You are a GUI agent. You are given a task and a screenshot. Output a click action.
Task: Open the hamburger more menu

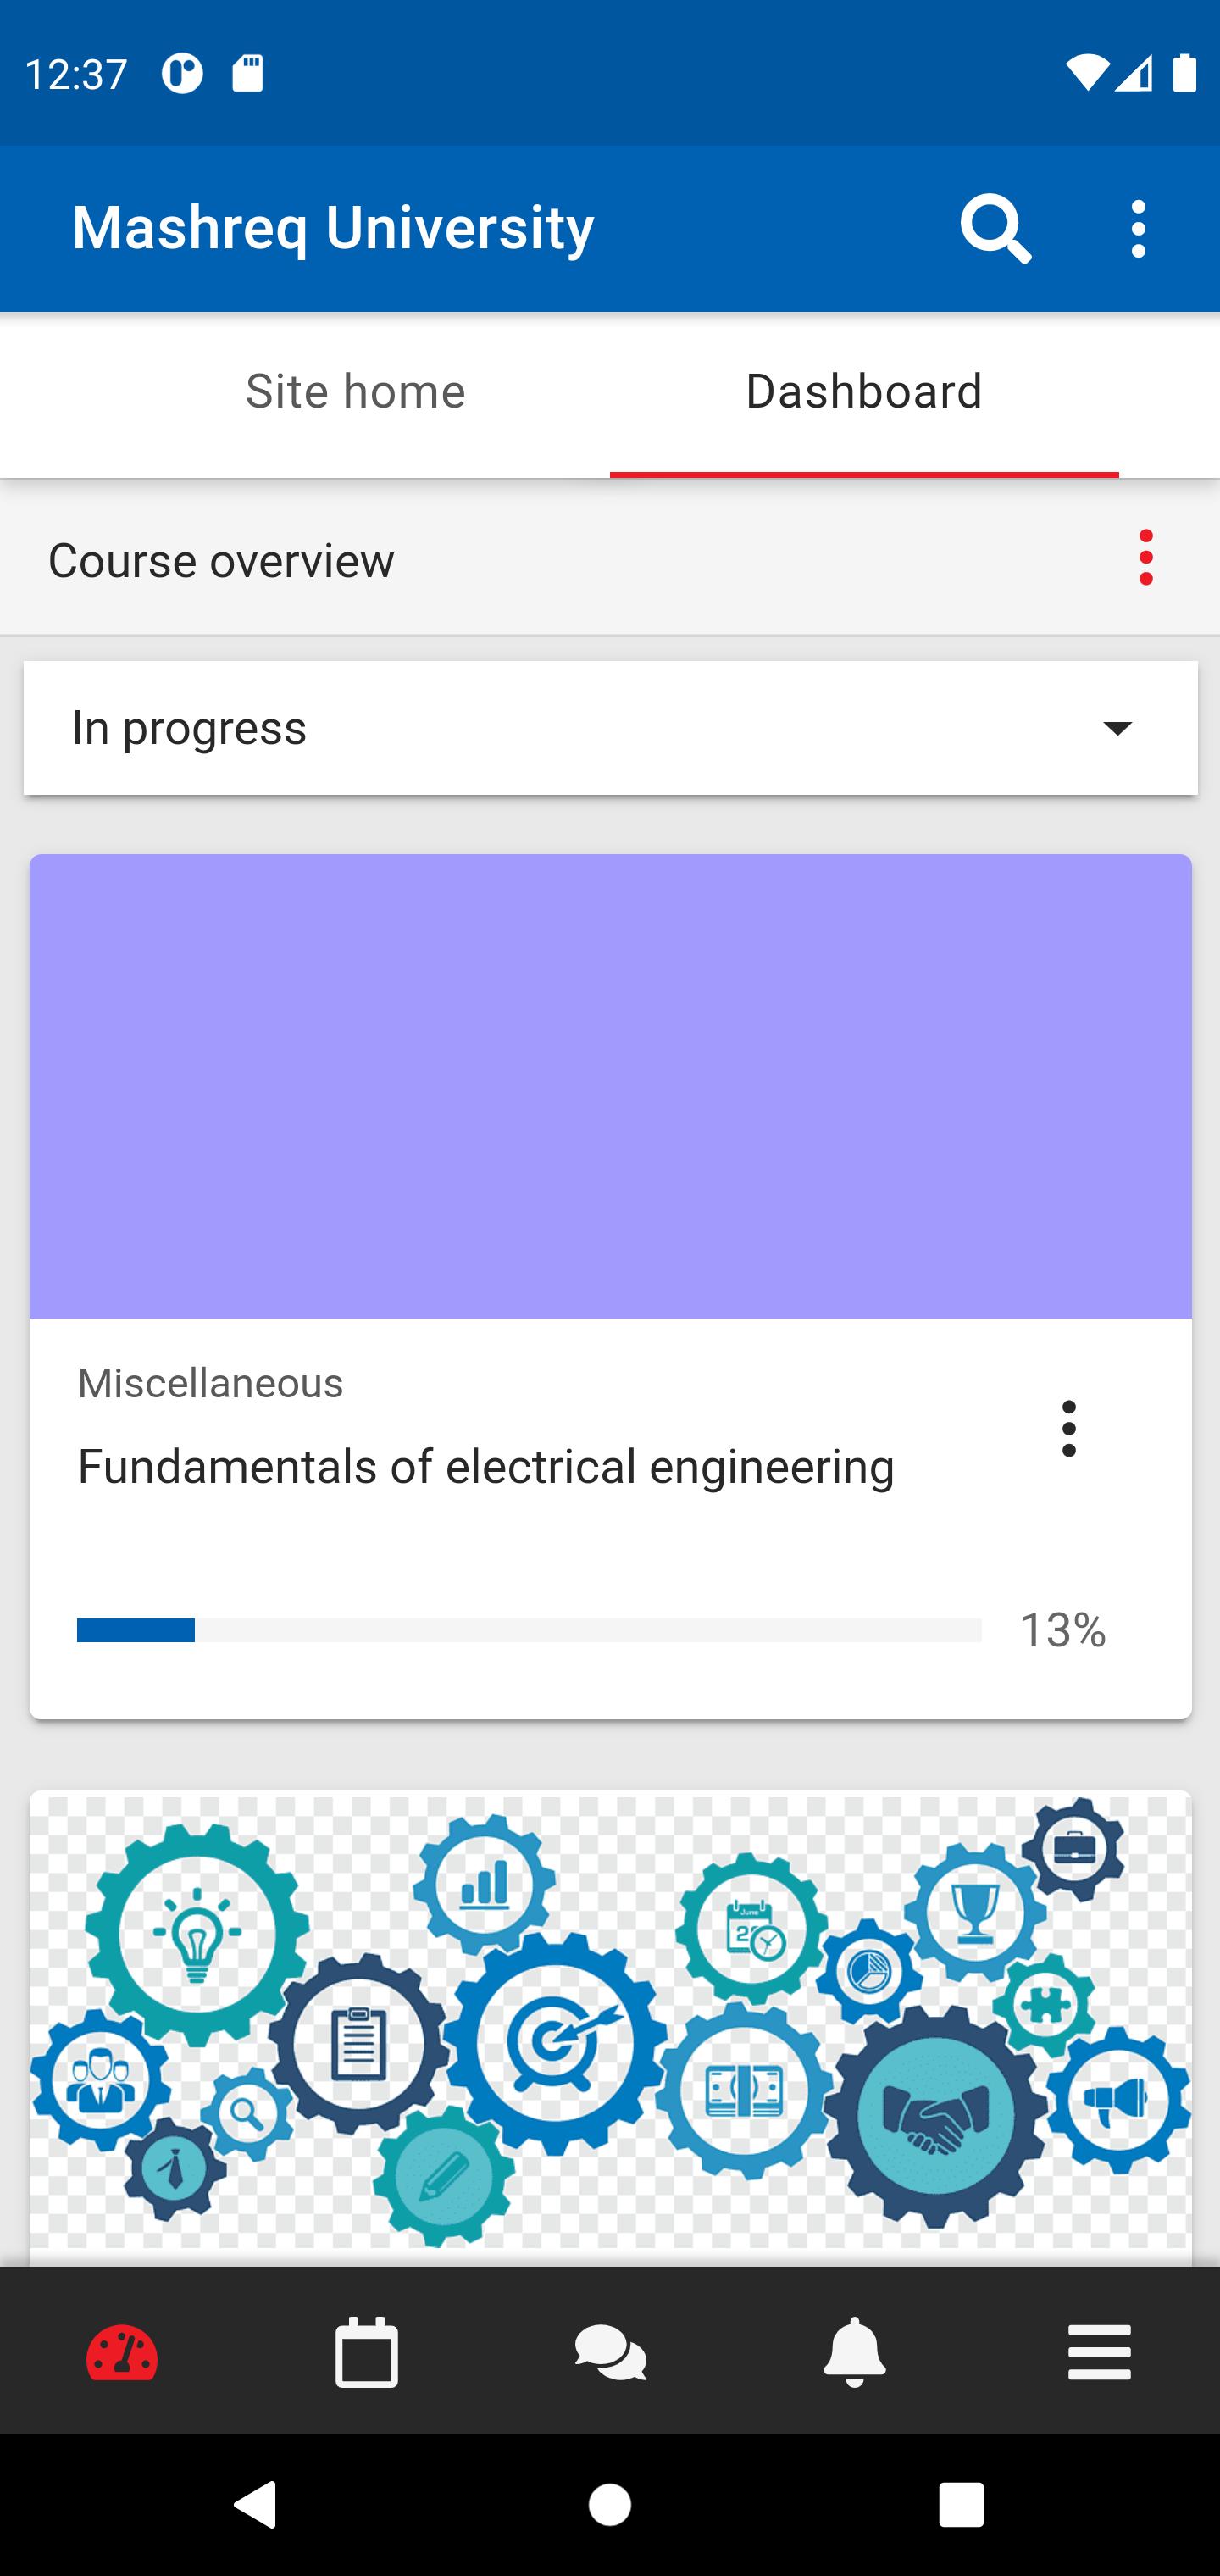1099,2353
